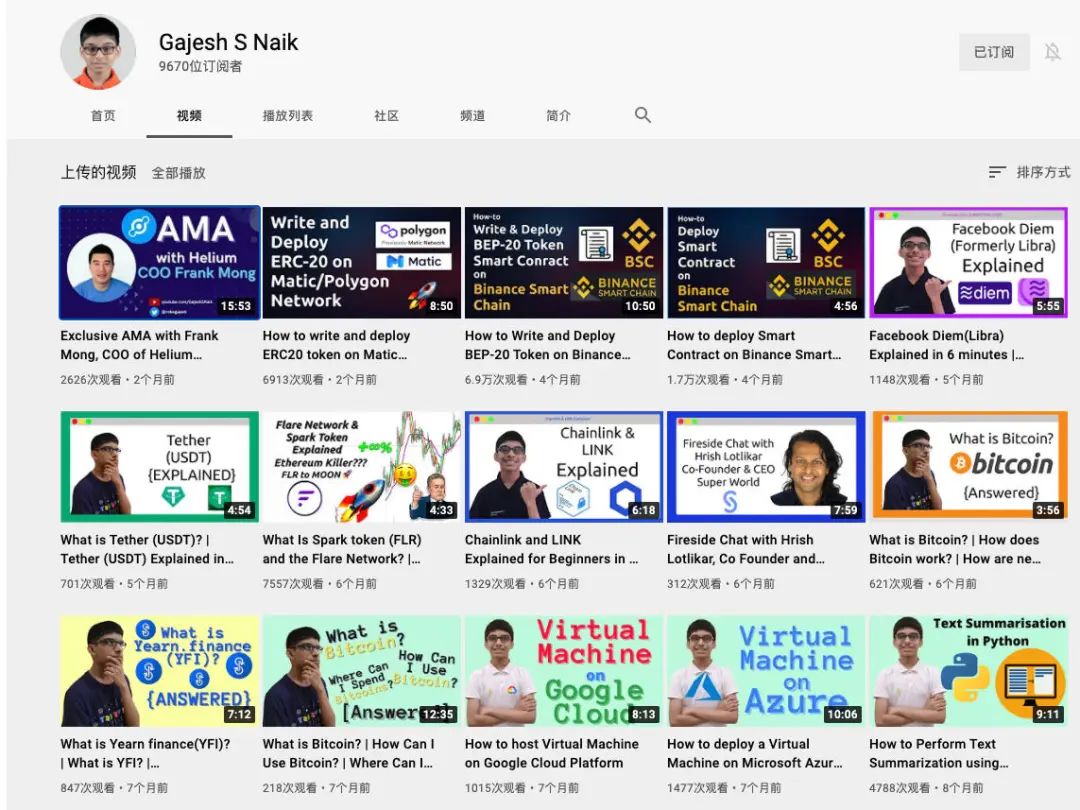Screen dimensions: 1080x810
Task: Click title Facebook Diem(Libra) Explained in 6 minutes
Action: 946,345
